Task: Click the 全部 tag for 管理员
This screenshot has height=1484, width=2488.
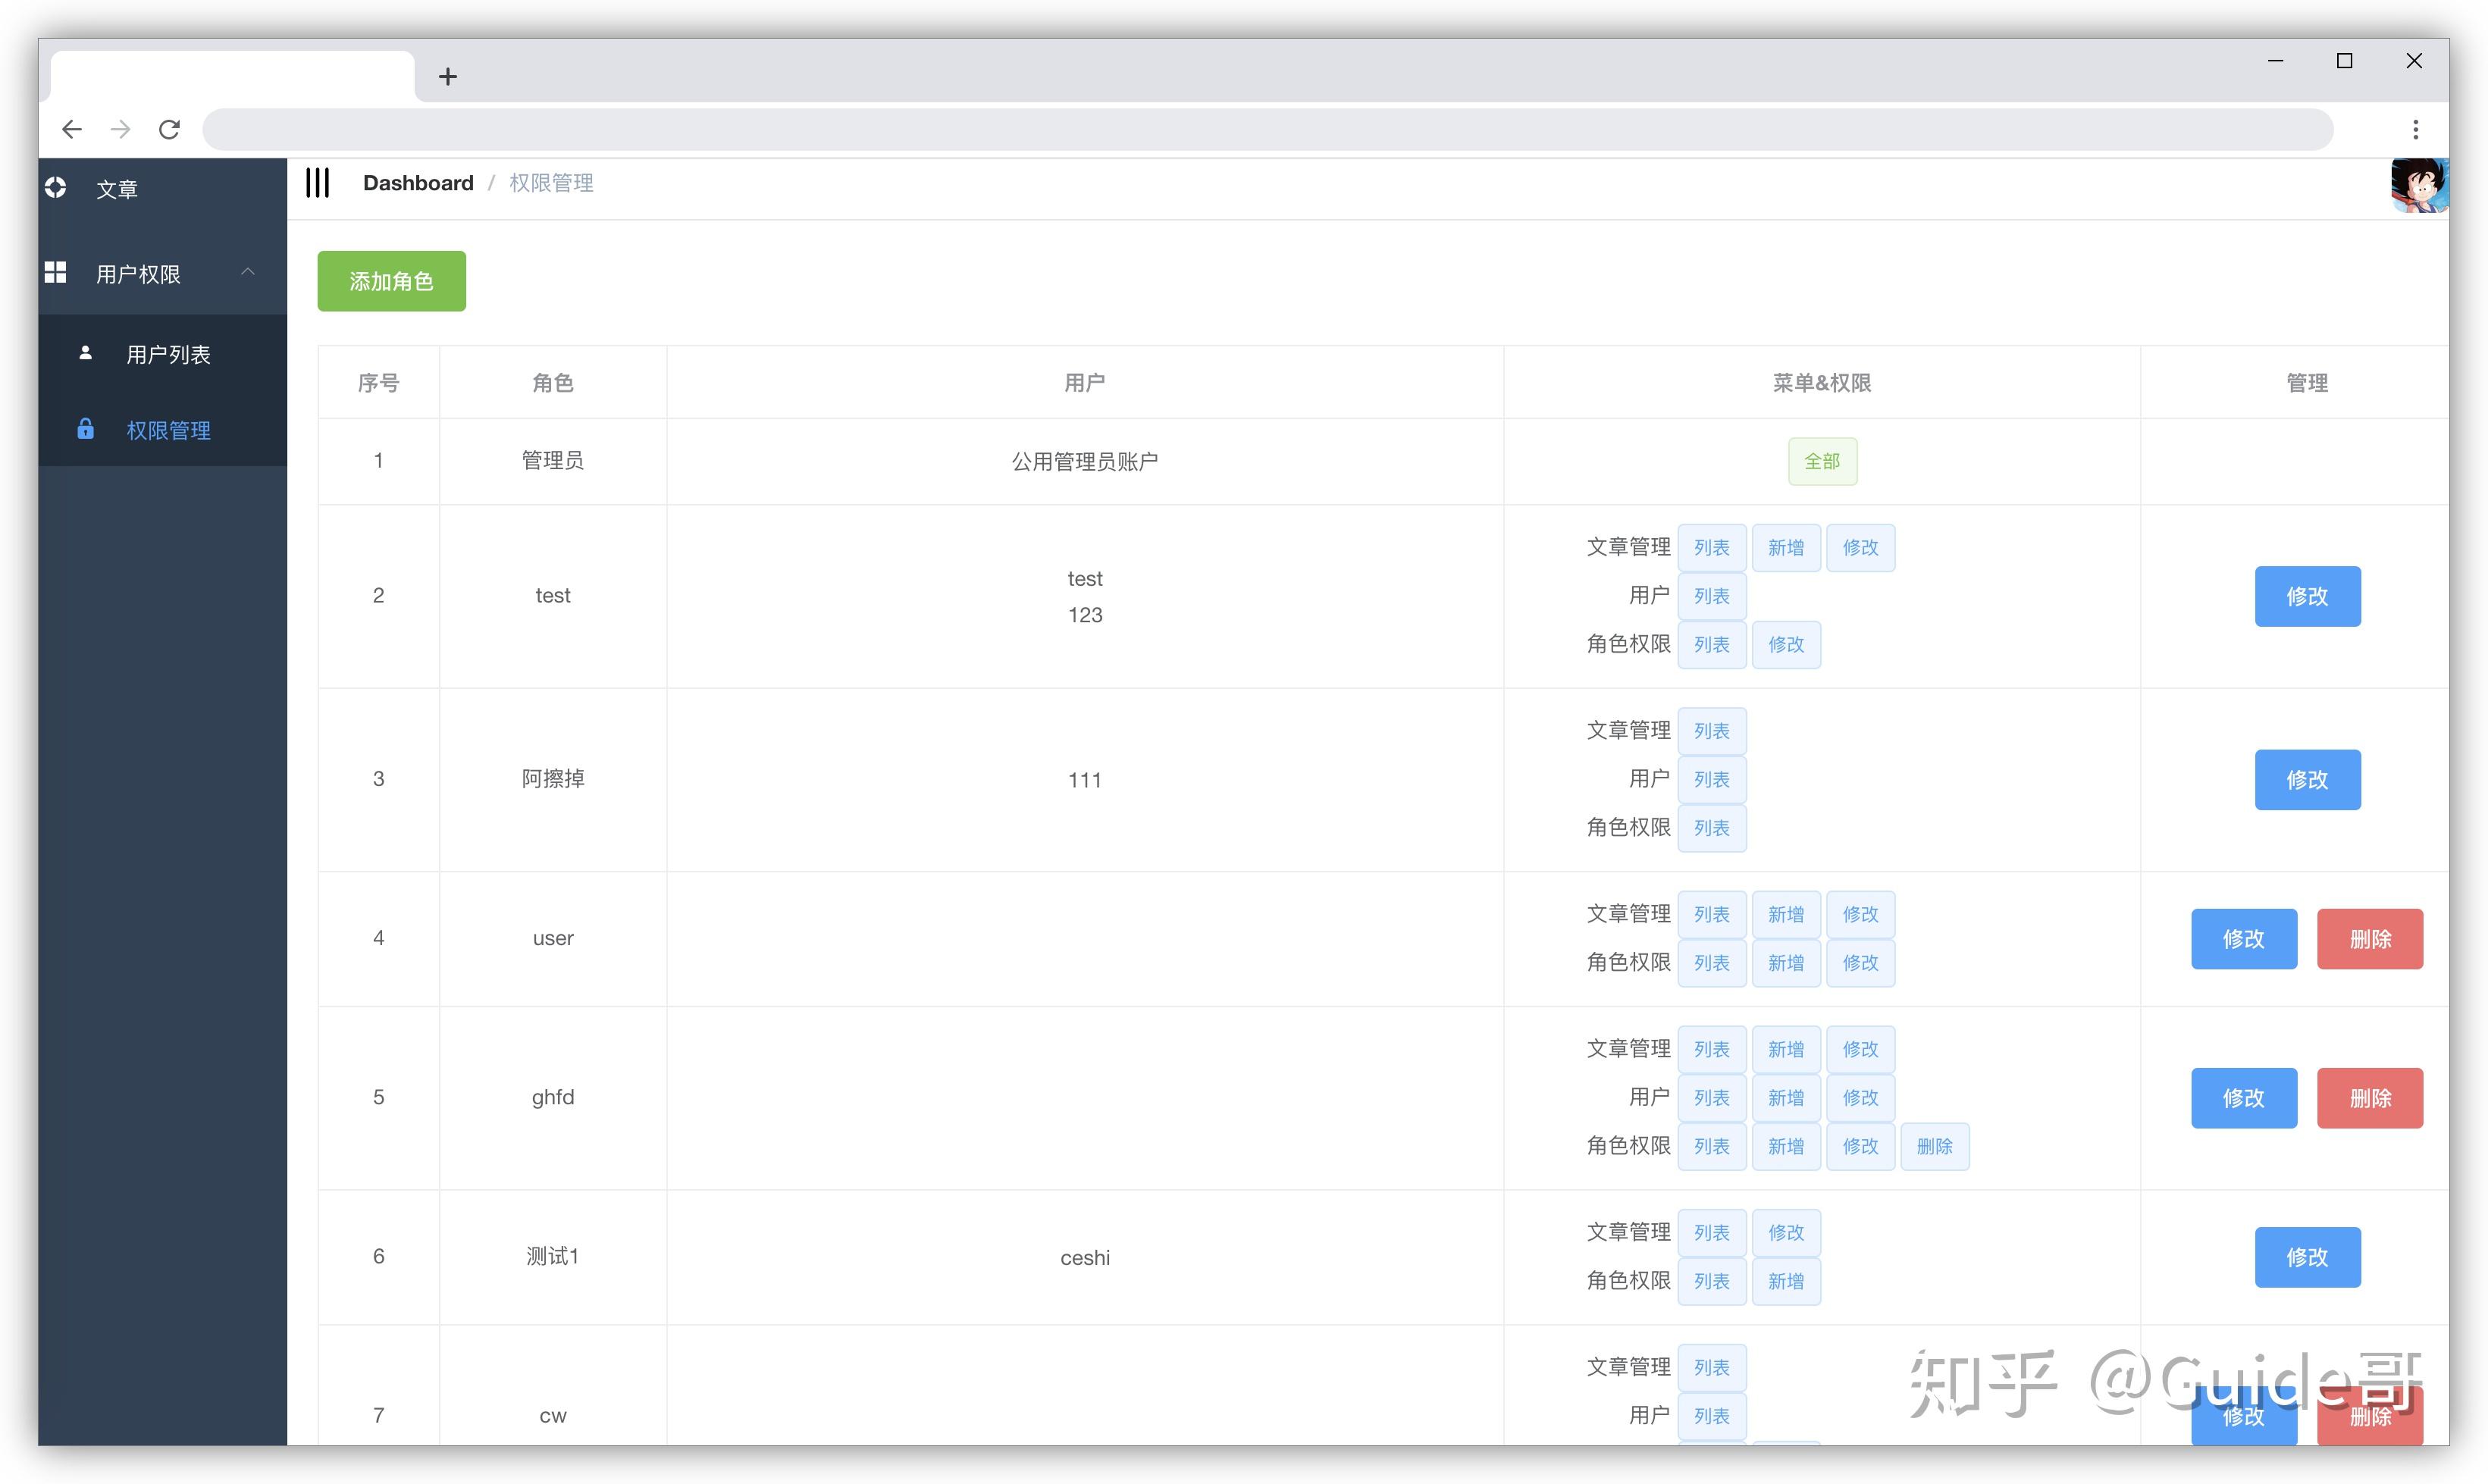Action: [1822, 461]
